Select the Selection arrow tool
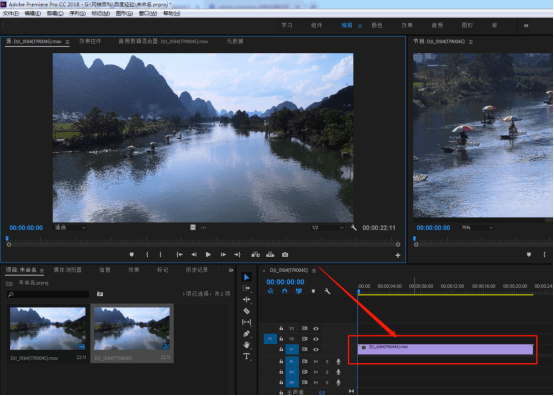The height and width of the screenshot is (396, 554). click(x=247, y=277)
